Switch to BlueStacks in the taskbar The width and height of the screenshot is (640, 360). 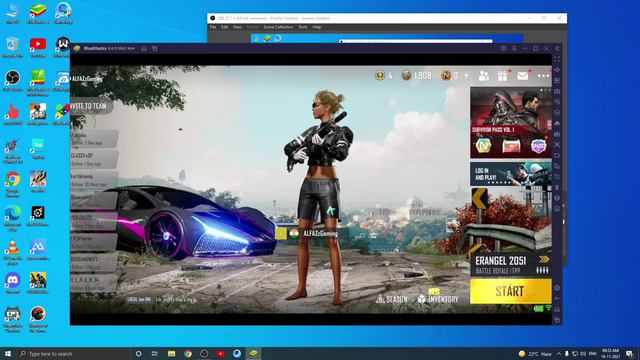click(253, 353)
